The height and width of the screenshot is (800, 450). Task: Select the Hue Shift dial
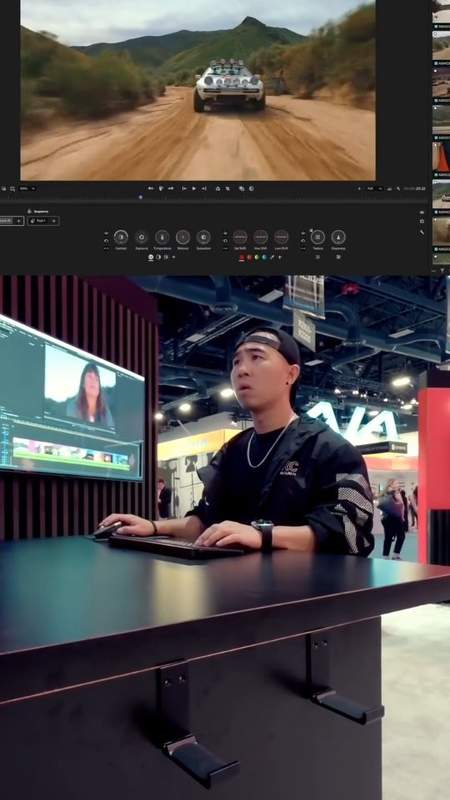[x=261, y=237]
